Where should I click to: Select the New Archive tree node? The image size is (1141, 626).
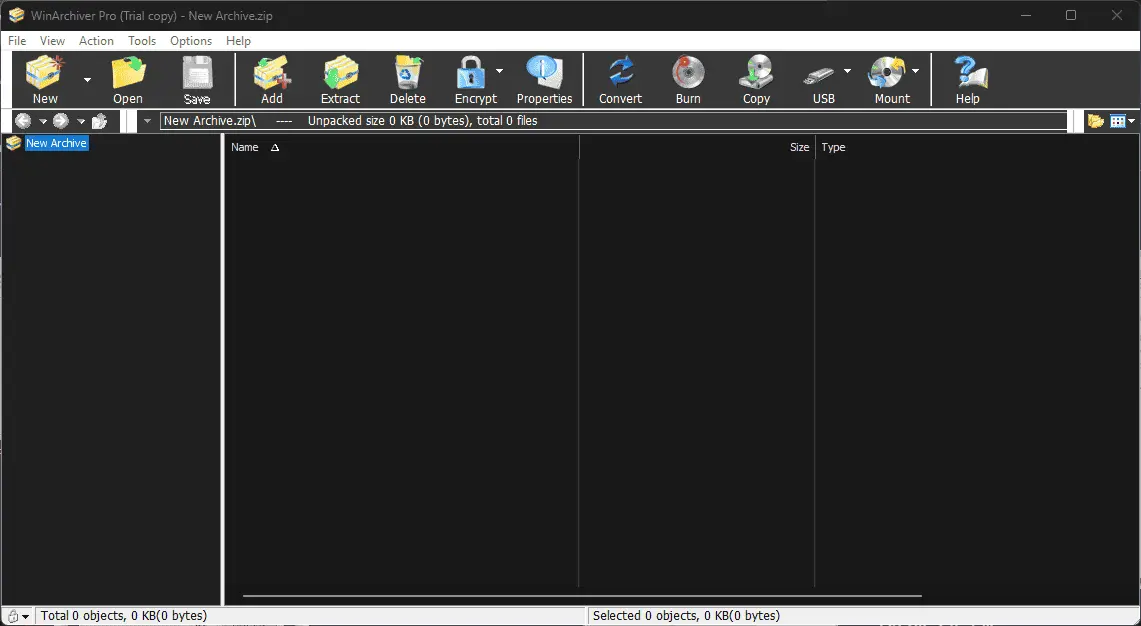coord(57,143)
